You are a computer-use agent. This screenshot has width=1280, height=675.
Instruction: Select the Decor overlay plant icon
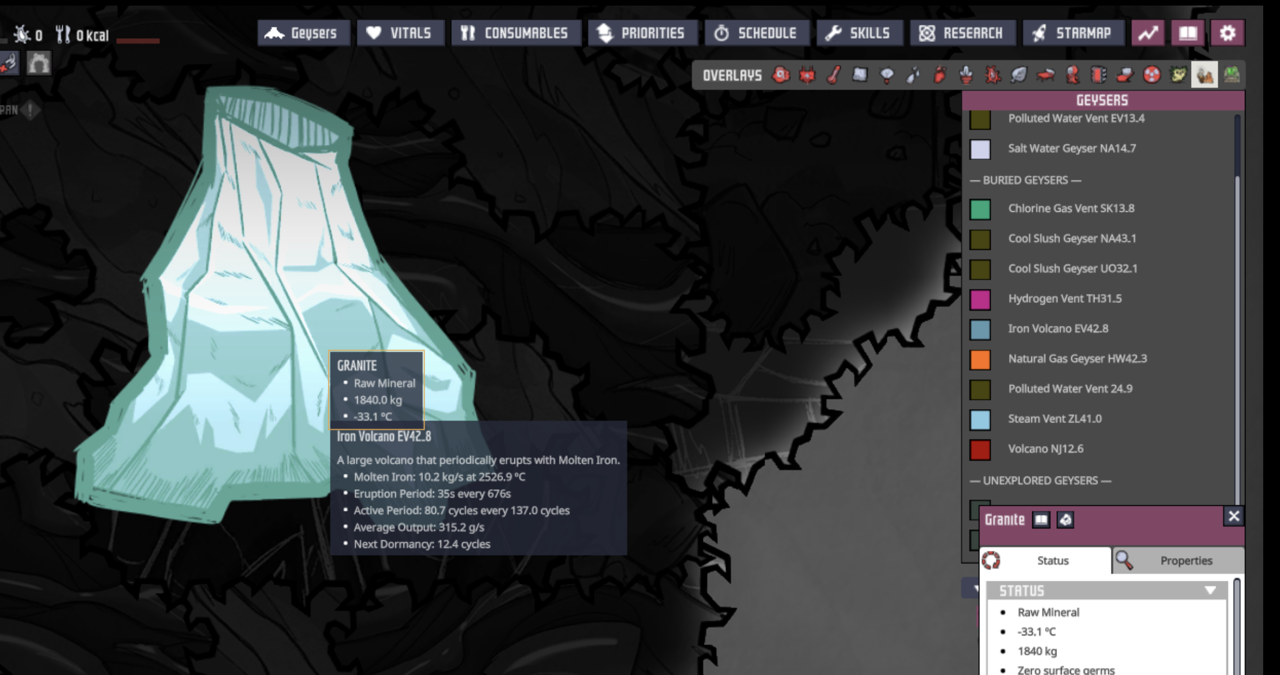(x=966, y=75)
